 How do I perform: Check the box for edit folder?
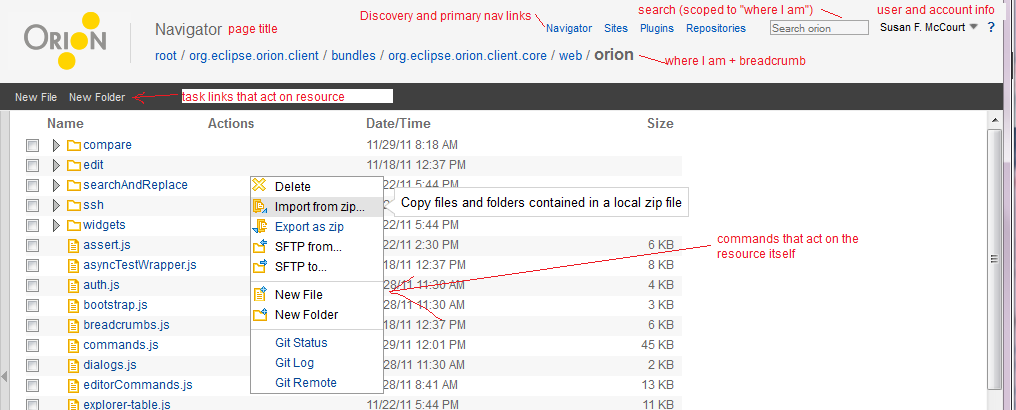tap(32, 166)
